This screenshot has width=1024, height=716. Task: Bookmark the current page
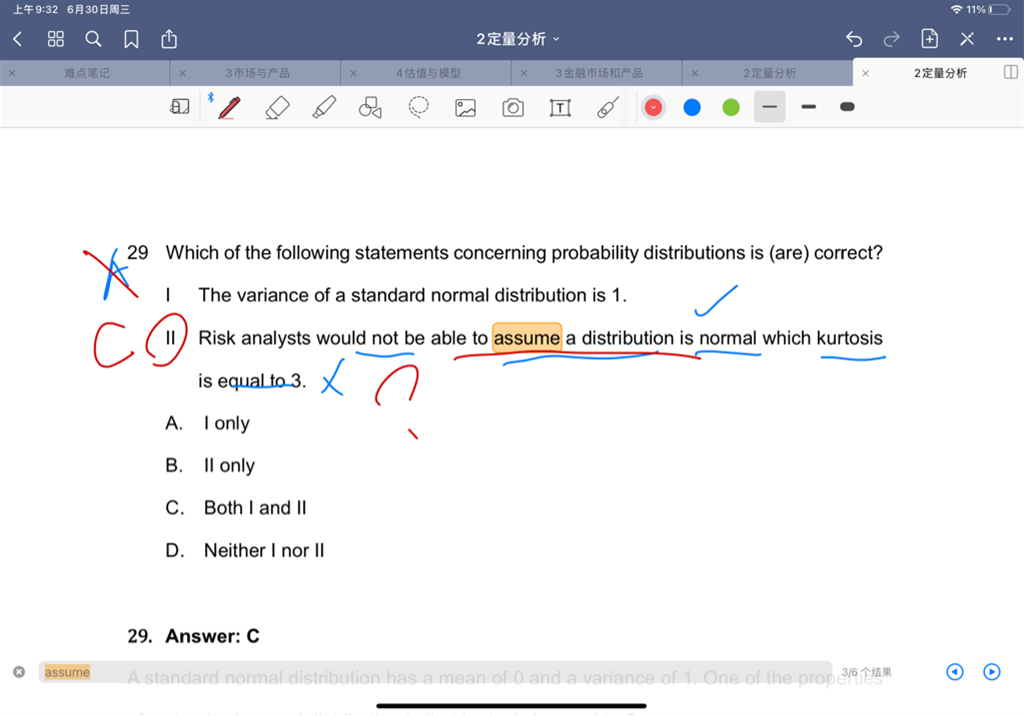(x=131, y=39)
